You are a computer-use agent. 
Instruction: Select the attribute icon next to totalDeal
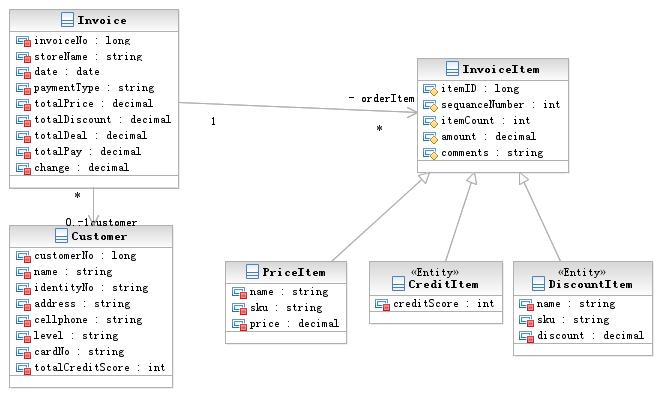click(23, 136)
